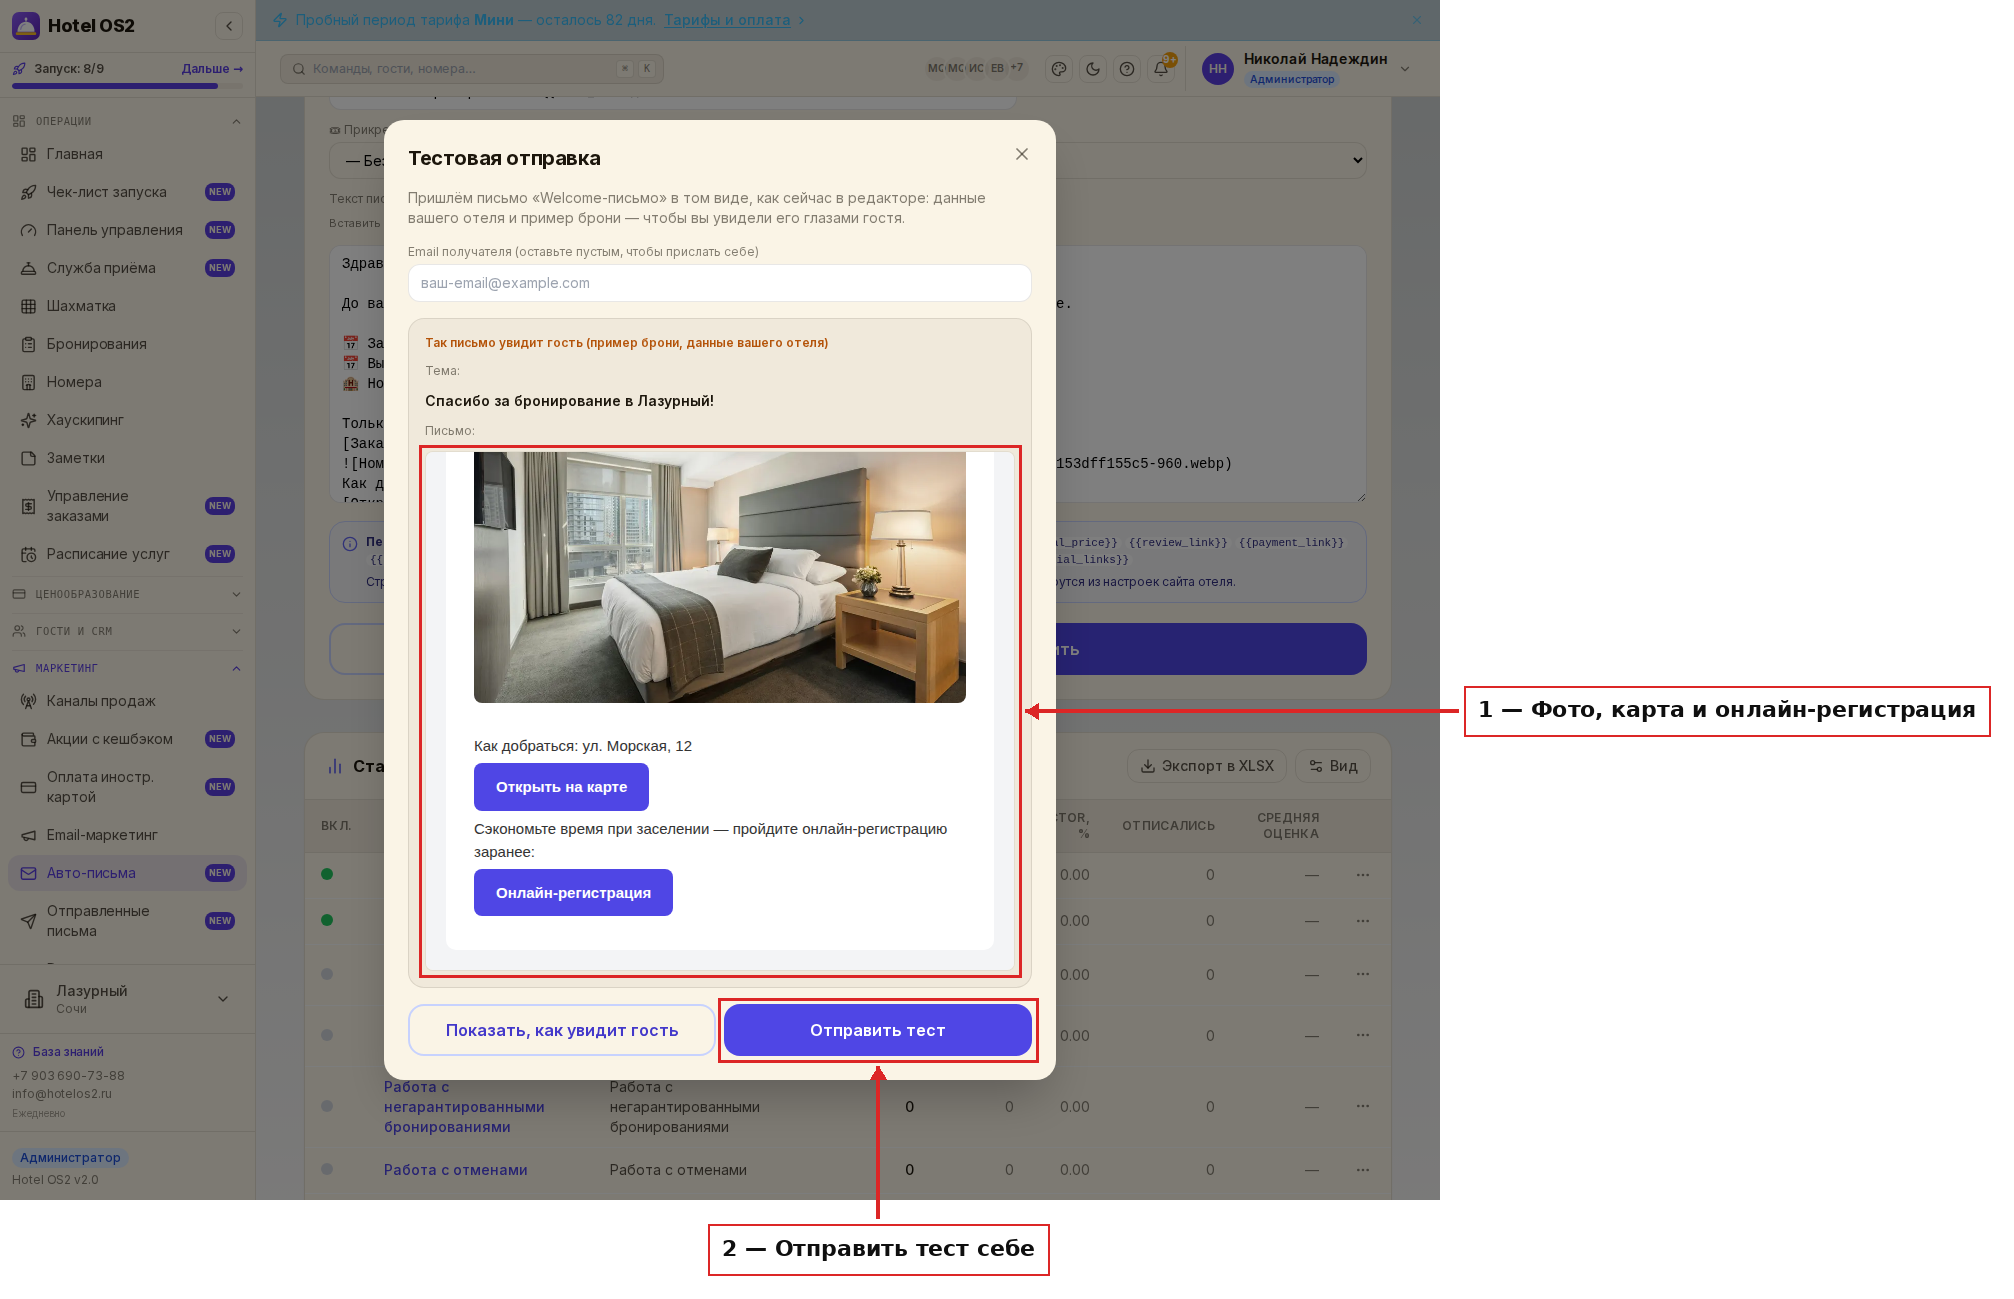The height and width of the screenshot is (1299, 2014).
Task: Click the Тарифы и оплата link
Action: click(727, 20)
